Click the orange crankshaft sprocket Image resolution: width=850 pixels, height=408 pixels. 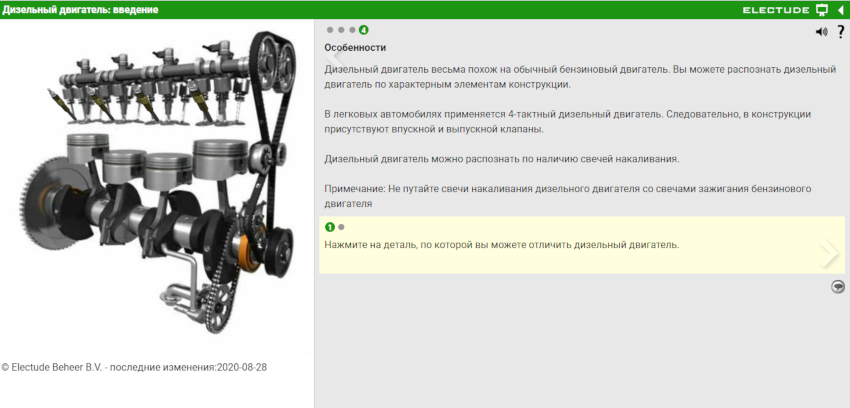coord(245,252)
